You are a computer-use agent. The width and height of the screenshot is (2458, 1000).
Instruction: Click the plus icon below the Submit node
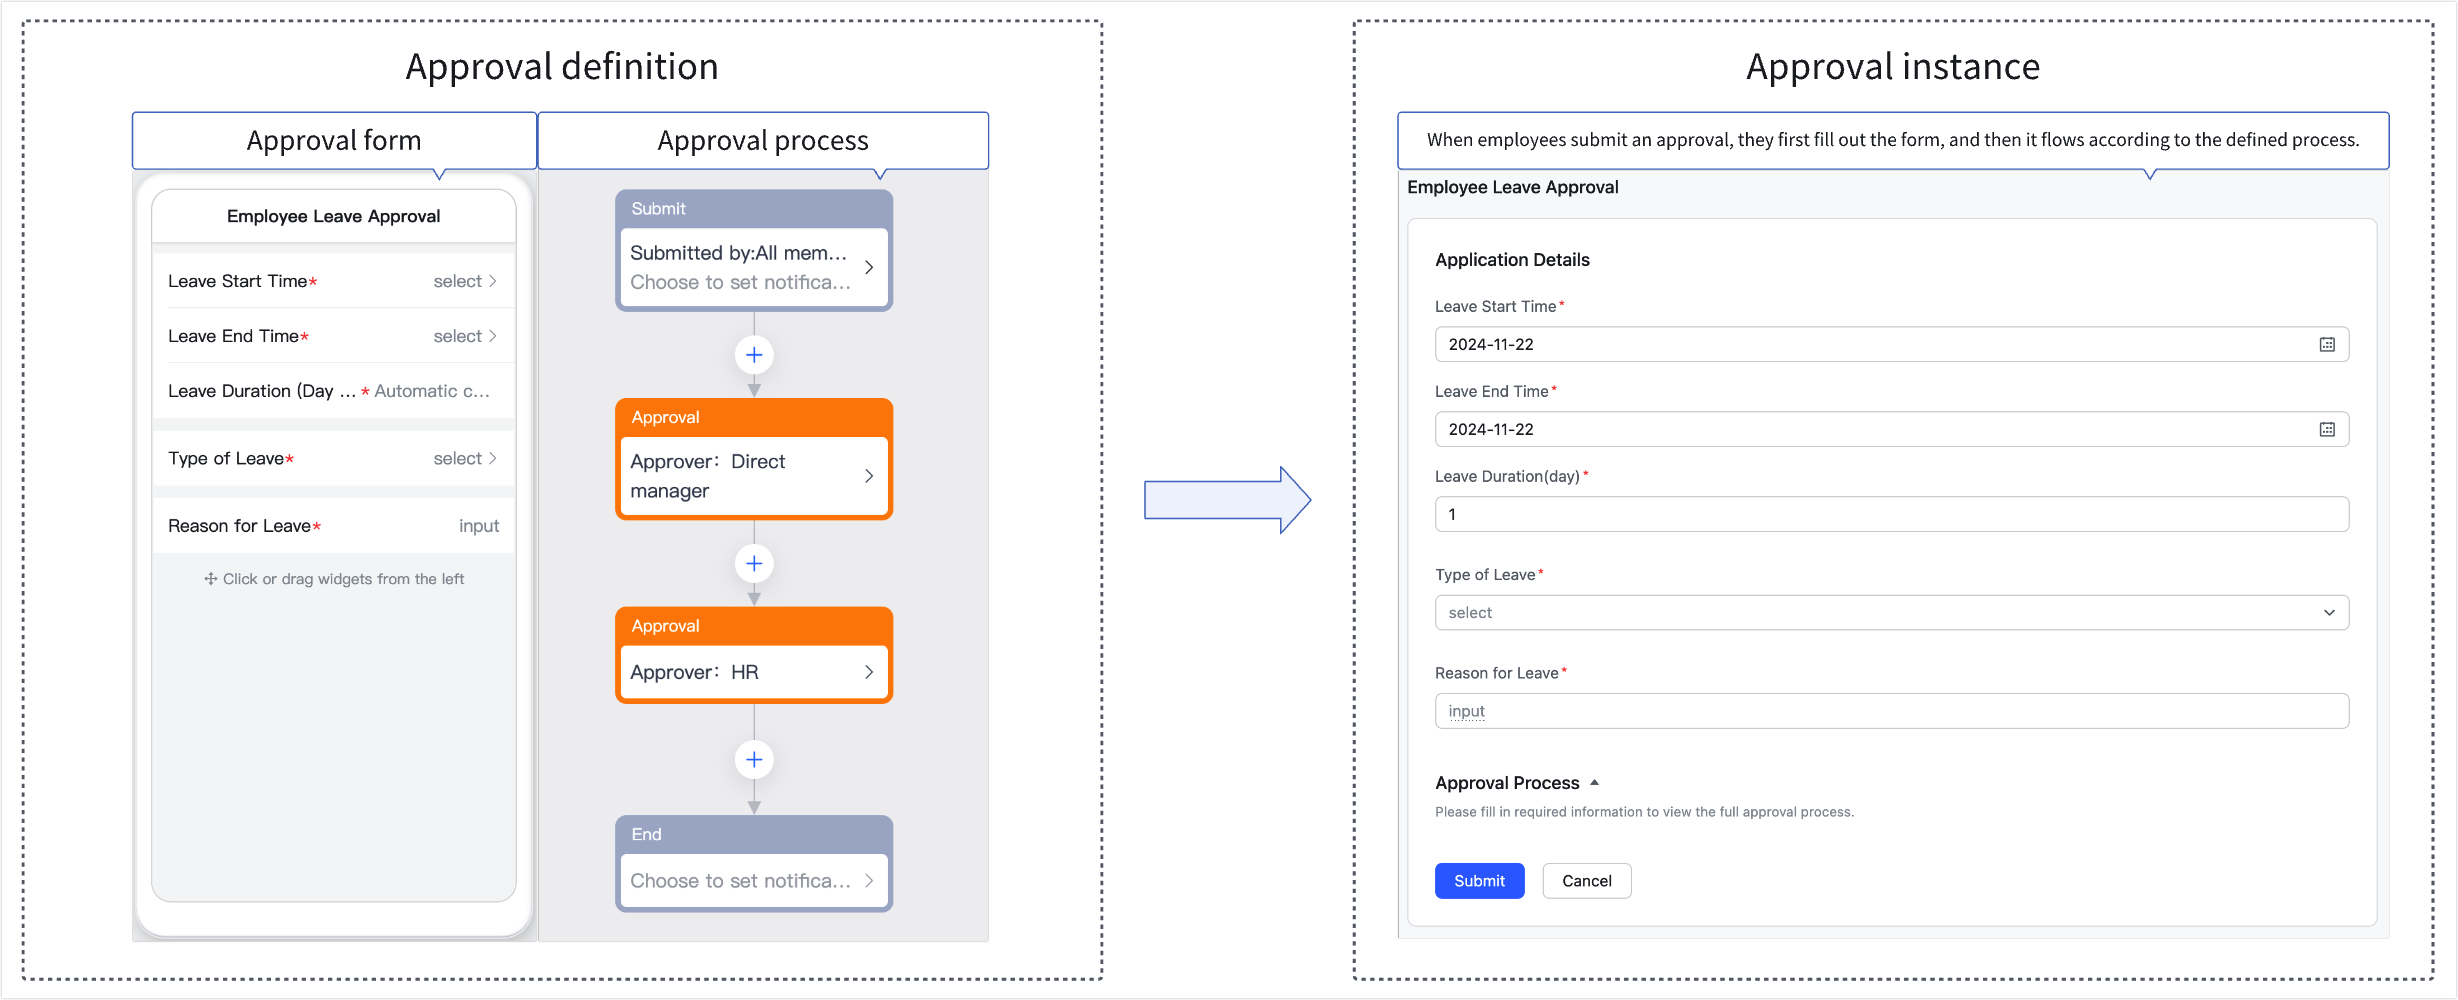click(754, 355)
